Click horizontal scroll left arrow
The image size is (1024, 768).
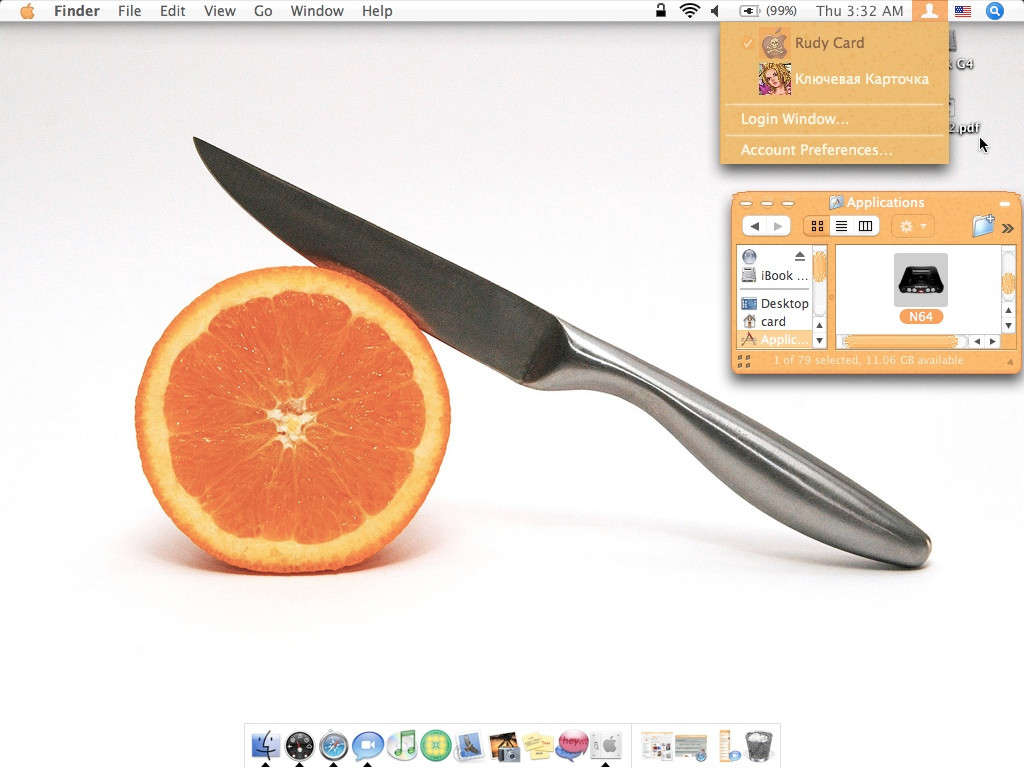(977, 341)
